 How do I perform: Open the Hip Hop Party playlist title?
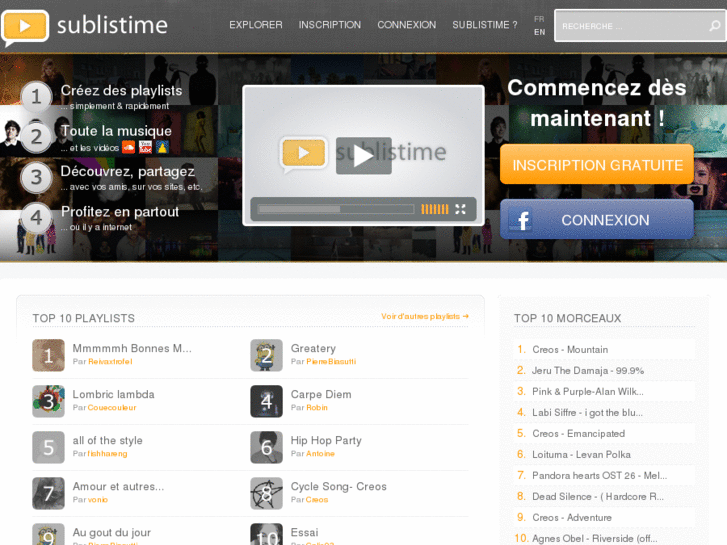click(326, 441)
